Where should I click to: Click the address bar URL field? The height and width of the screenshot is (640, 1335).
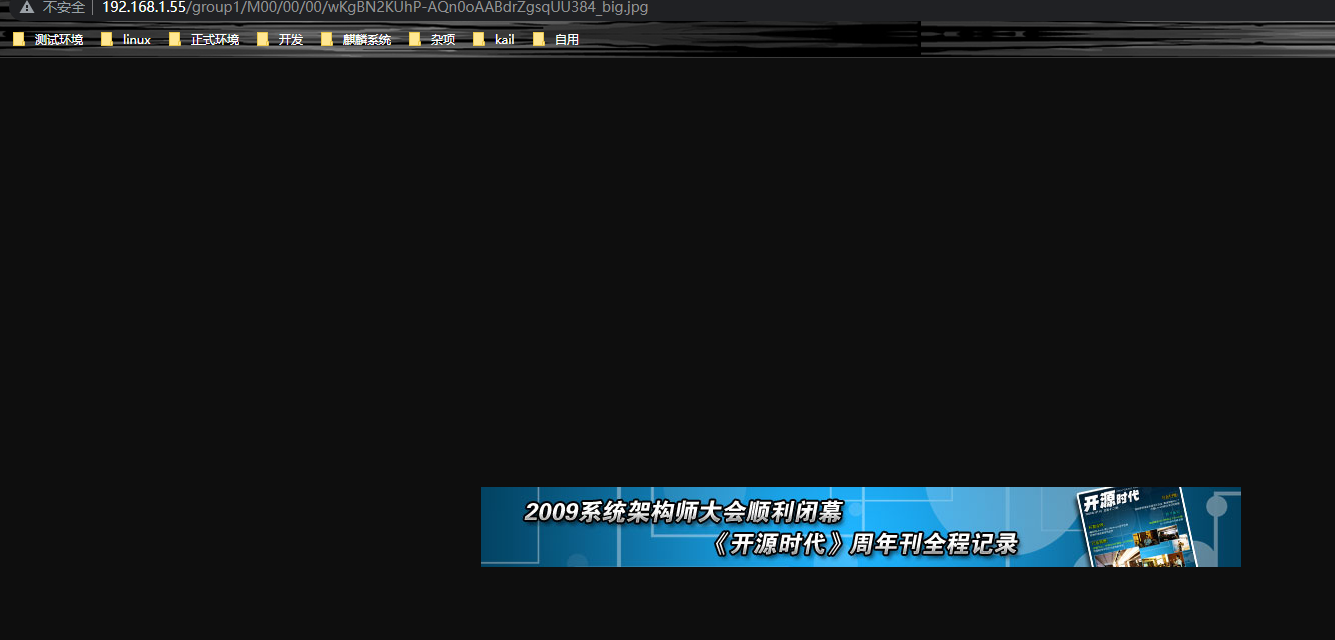pos(375,7)
